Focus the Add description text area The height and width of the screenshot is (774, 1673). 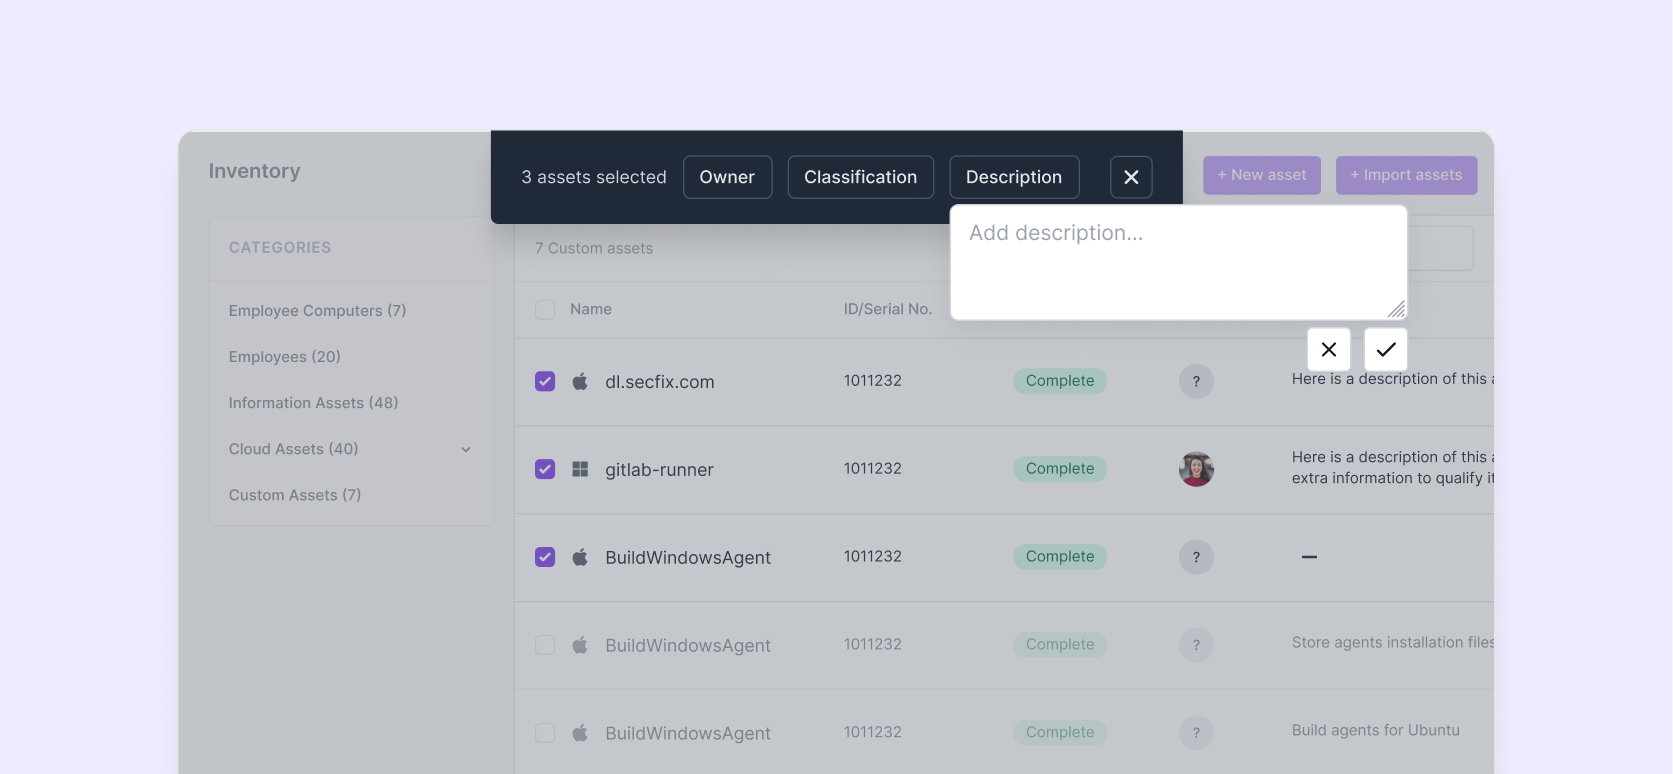1179,263
